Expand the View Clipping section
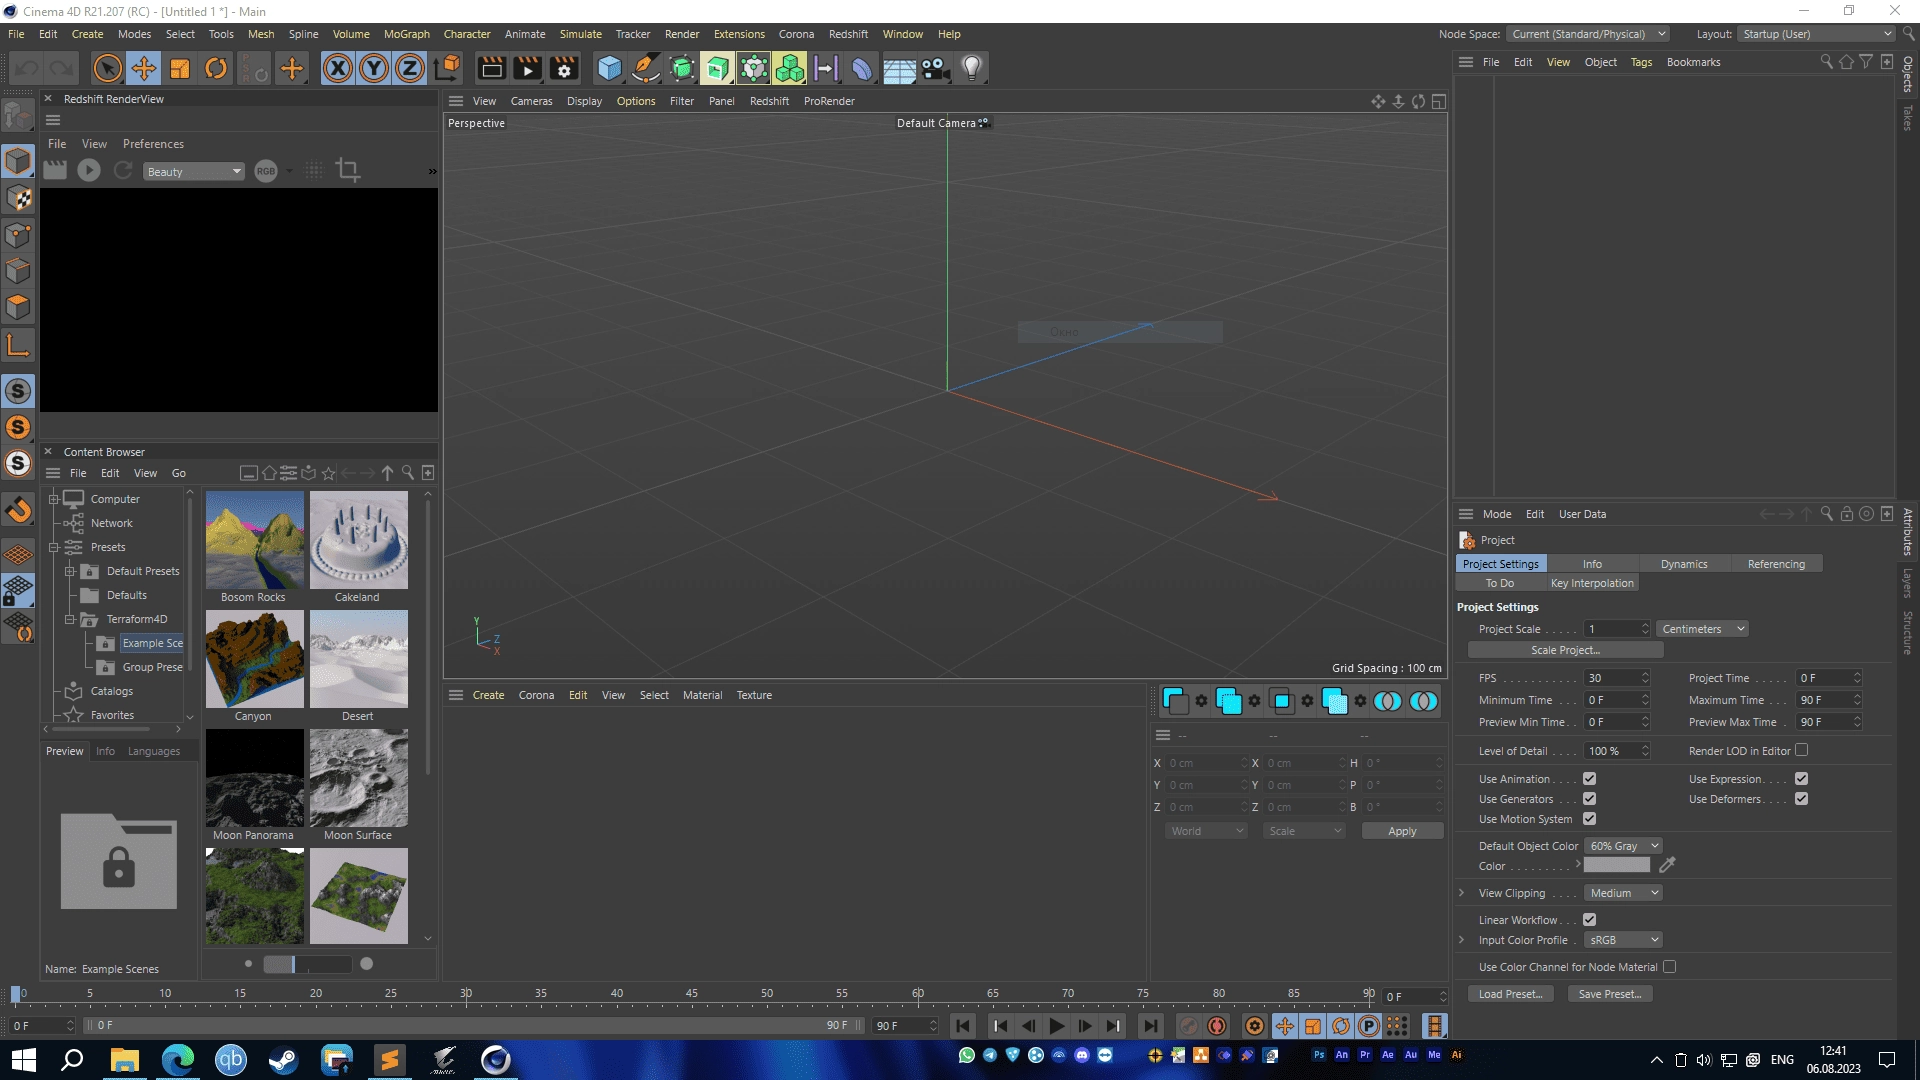1920x1080 pixels. (x=1462, y=893)
